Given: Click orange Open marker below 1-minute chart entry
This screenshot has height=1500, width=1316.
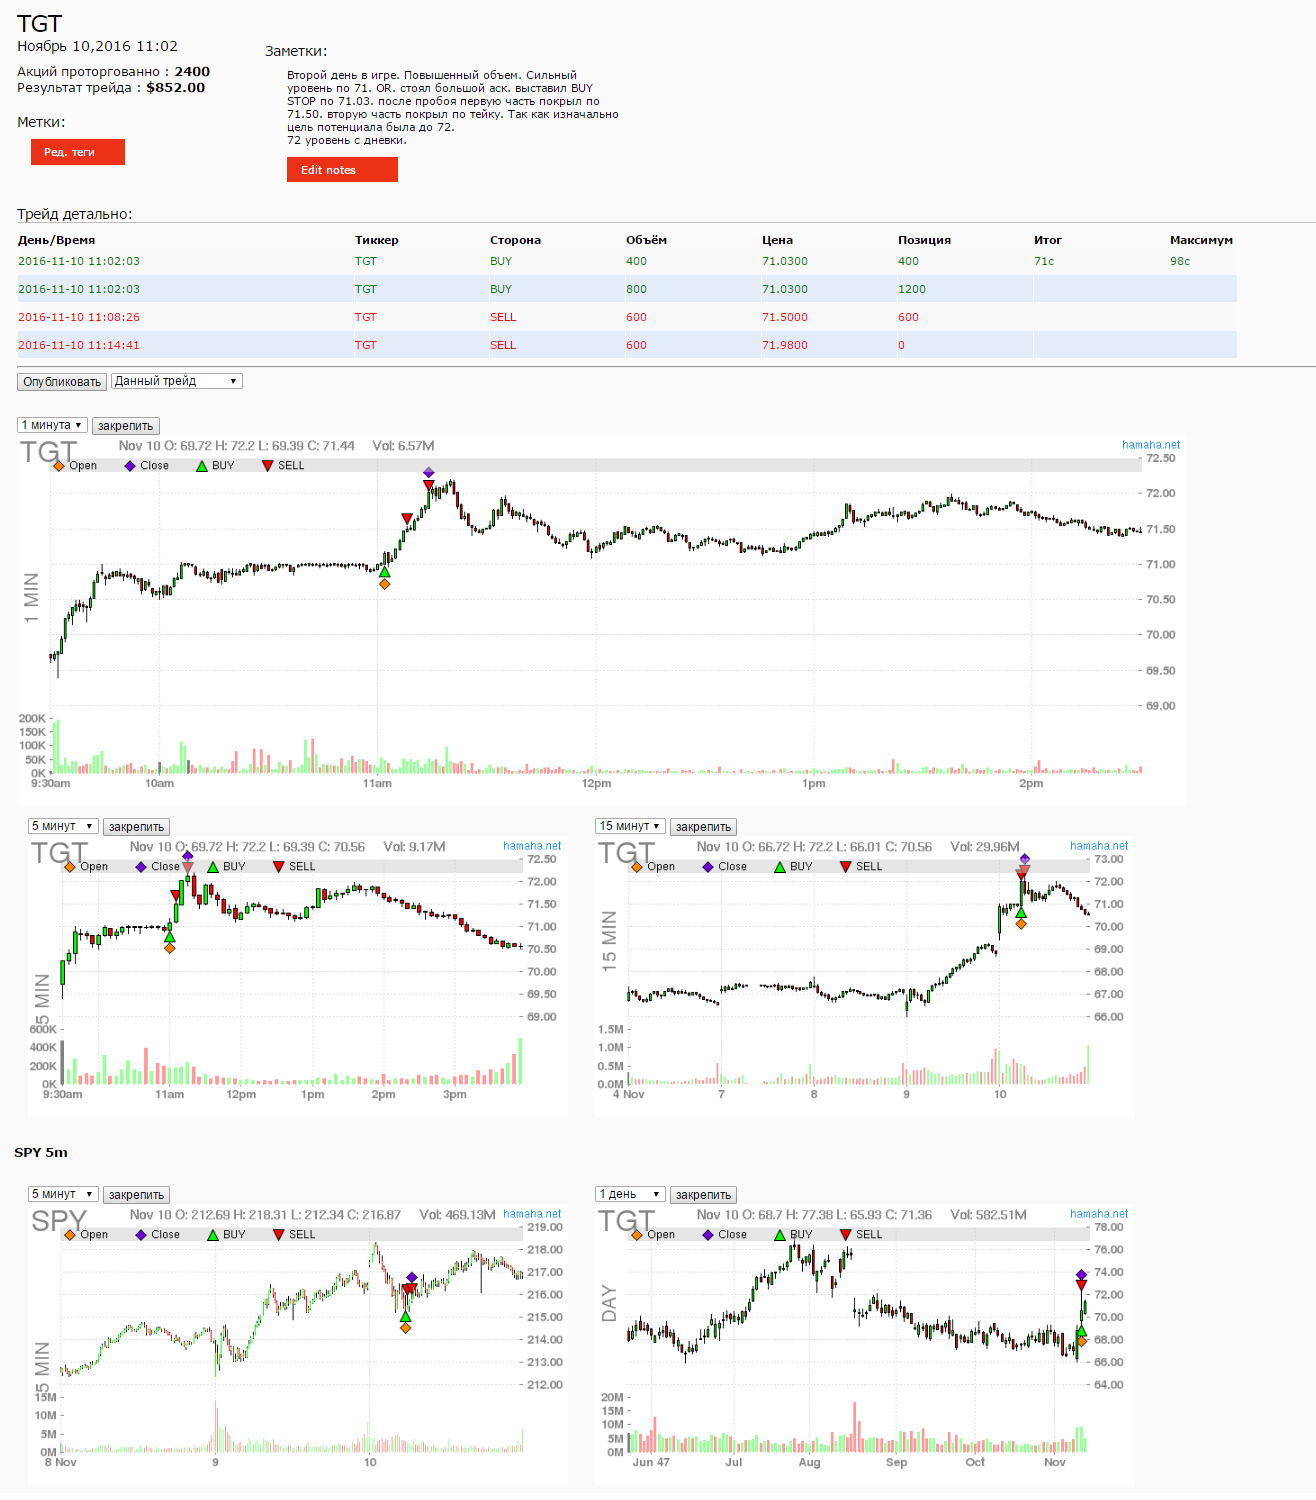Looking at the screenshot, I should 384,584.
